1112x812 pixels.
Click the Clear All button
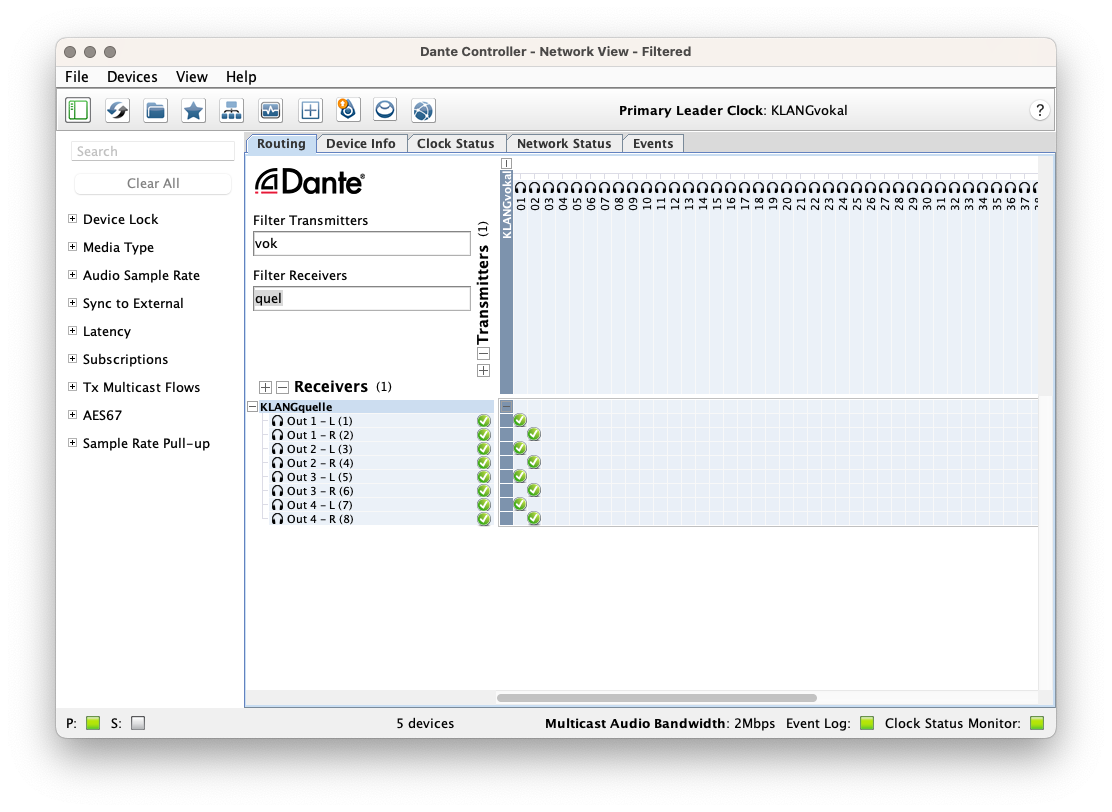click(153, 184)
